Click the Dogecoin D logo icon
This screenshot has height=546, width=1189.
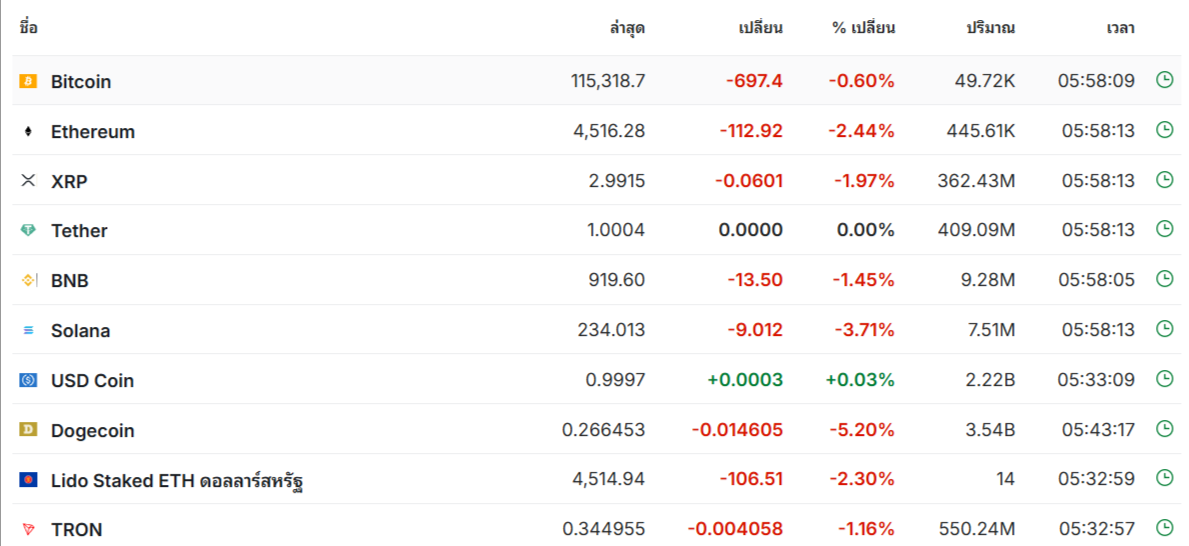coord(28,430)
